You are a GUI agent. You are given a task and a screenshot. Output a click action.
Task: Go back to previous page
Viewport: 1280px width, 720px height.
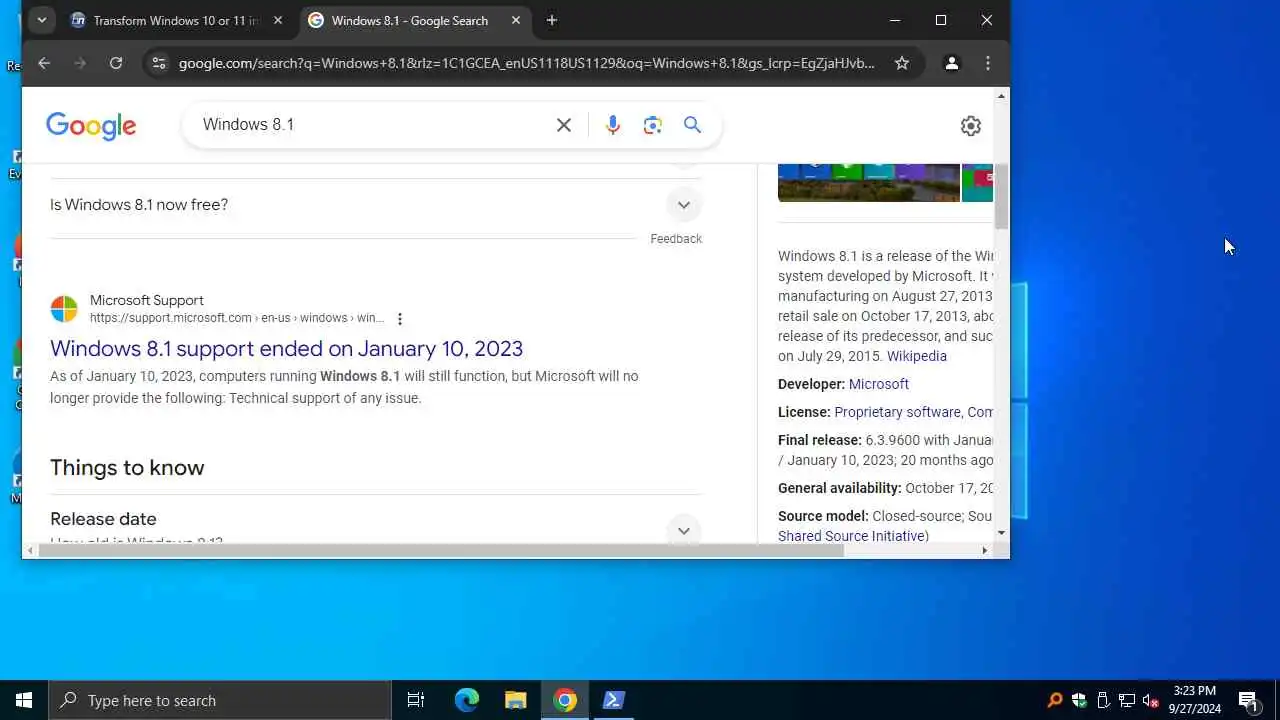tap(44, 63)
